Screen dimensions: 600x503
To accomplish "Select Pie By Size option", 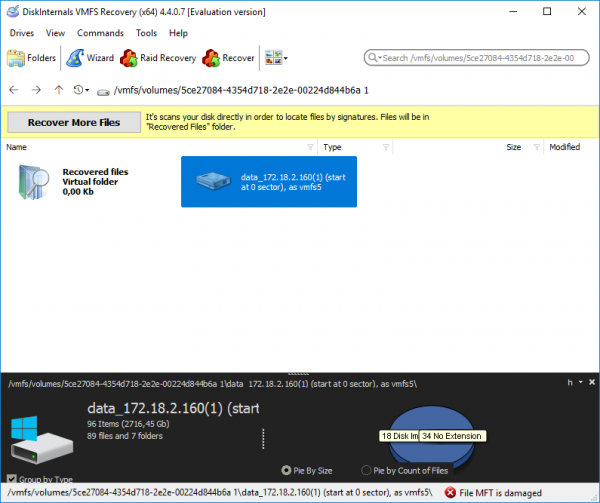I will pos(288,470).
